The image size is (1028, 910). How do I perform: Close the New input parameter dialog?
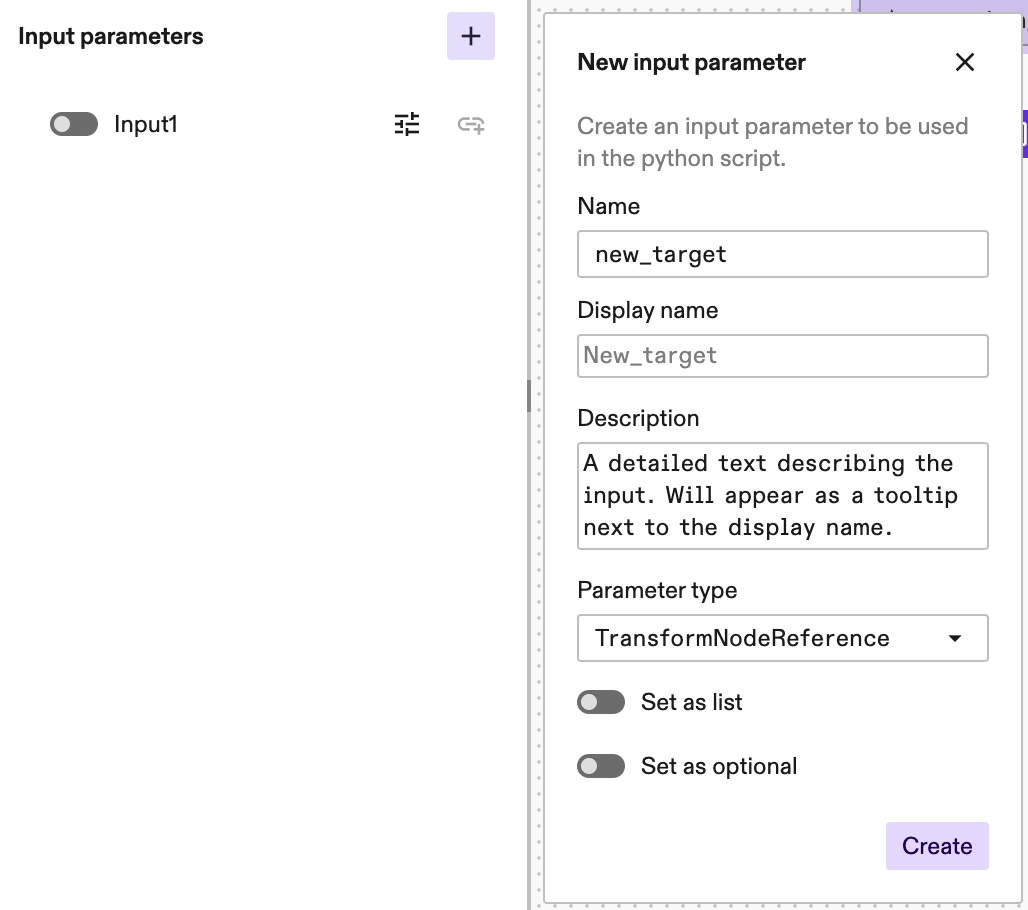(964, 62)
